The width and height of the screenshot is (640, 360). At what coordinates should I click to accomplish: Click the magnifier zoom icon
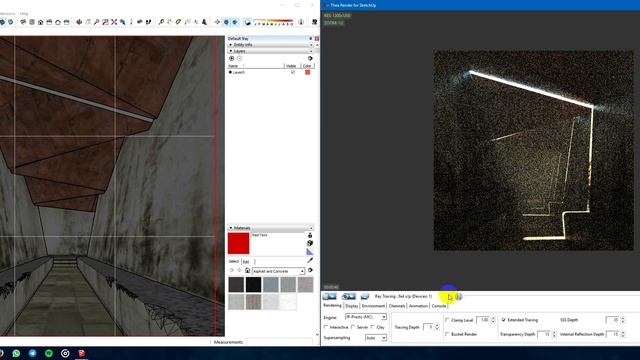coord(96,22)
